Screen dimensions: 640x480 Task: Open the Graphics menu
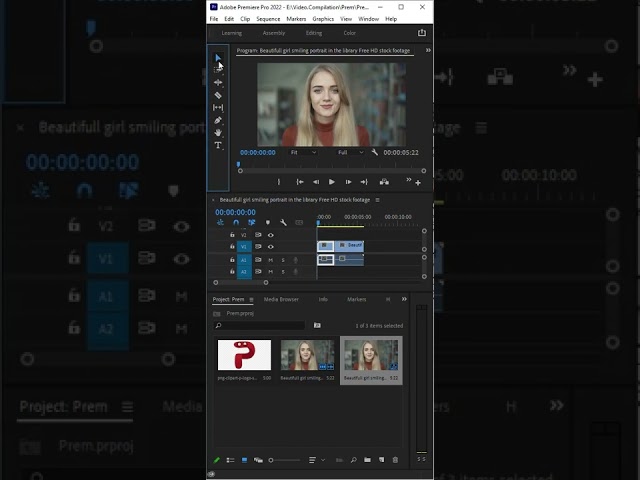(x=323, y=19)
